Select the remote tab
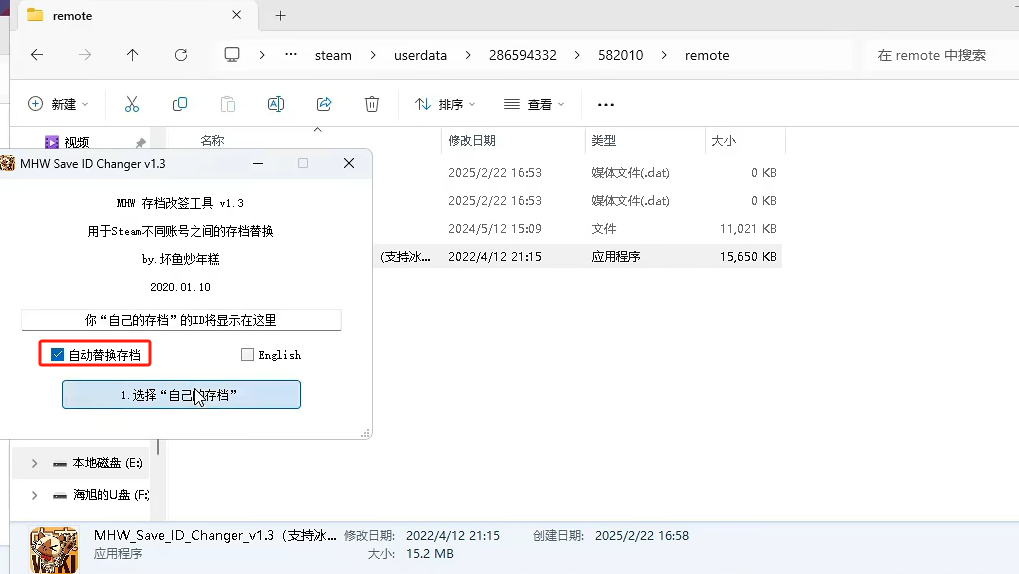This screenshot has height=574, width=1019. 136,16
